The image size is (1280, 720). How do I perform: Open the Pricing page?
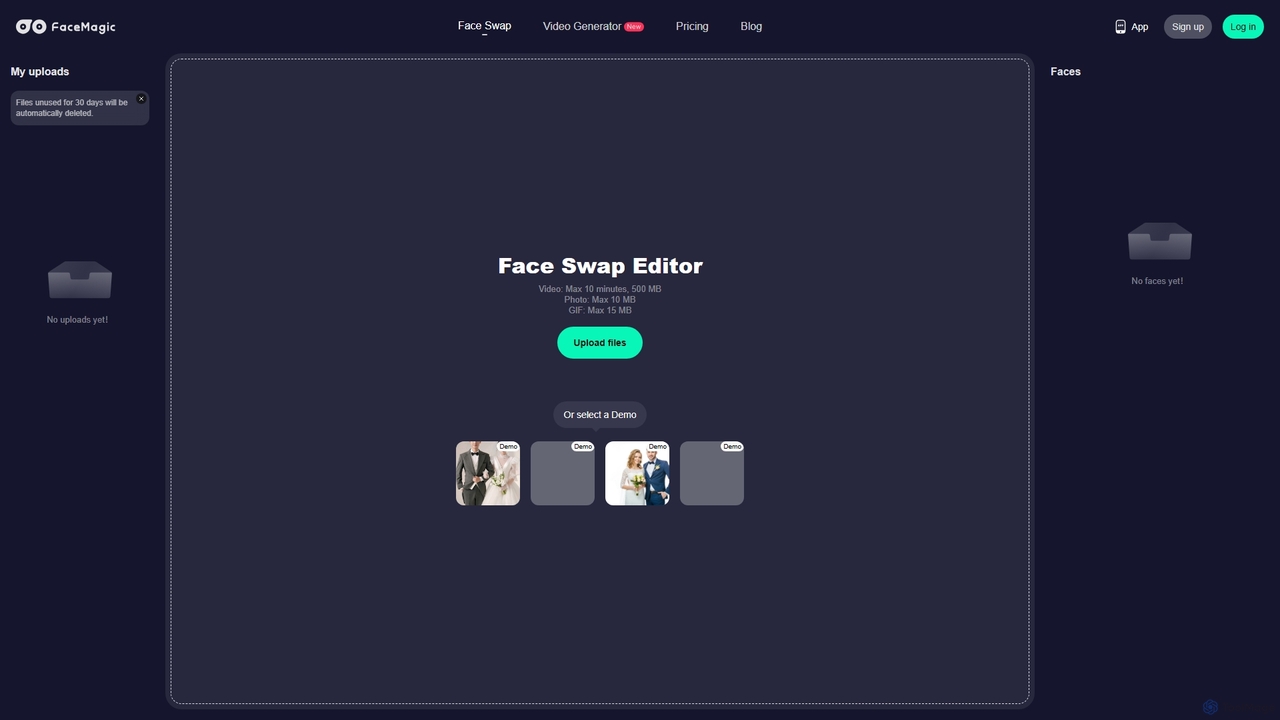point(692,26)
